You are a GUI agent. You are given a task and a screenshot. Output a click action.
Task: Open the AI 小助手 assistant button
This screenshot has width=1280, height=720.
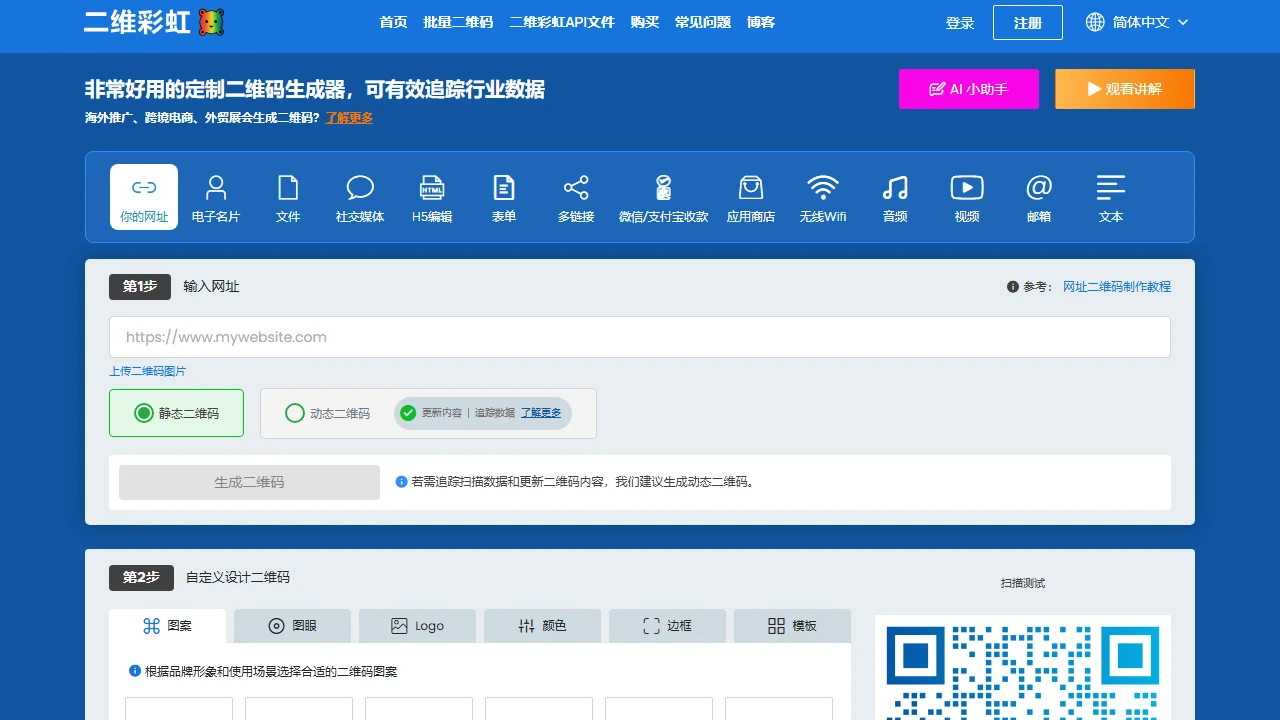(968, 89)
